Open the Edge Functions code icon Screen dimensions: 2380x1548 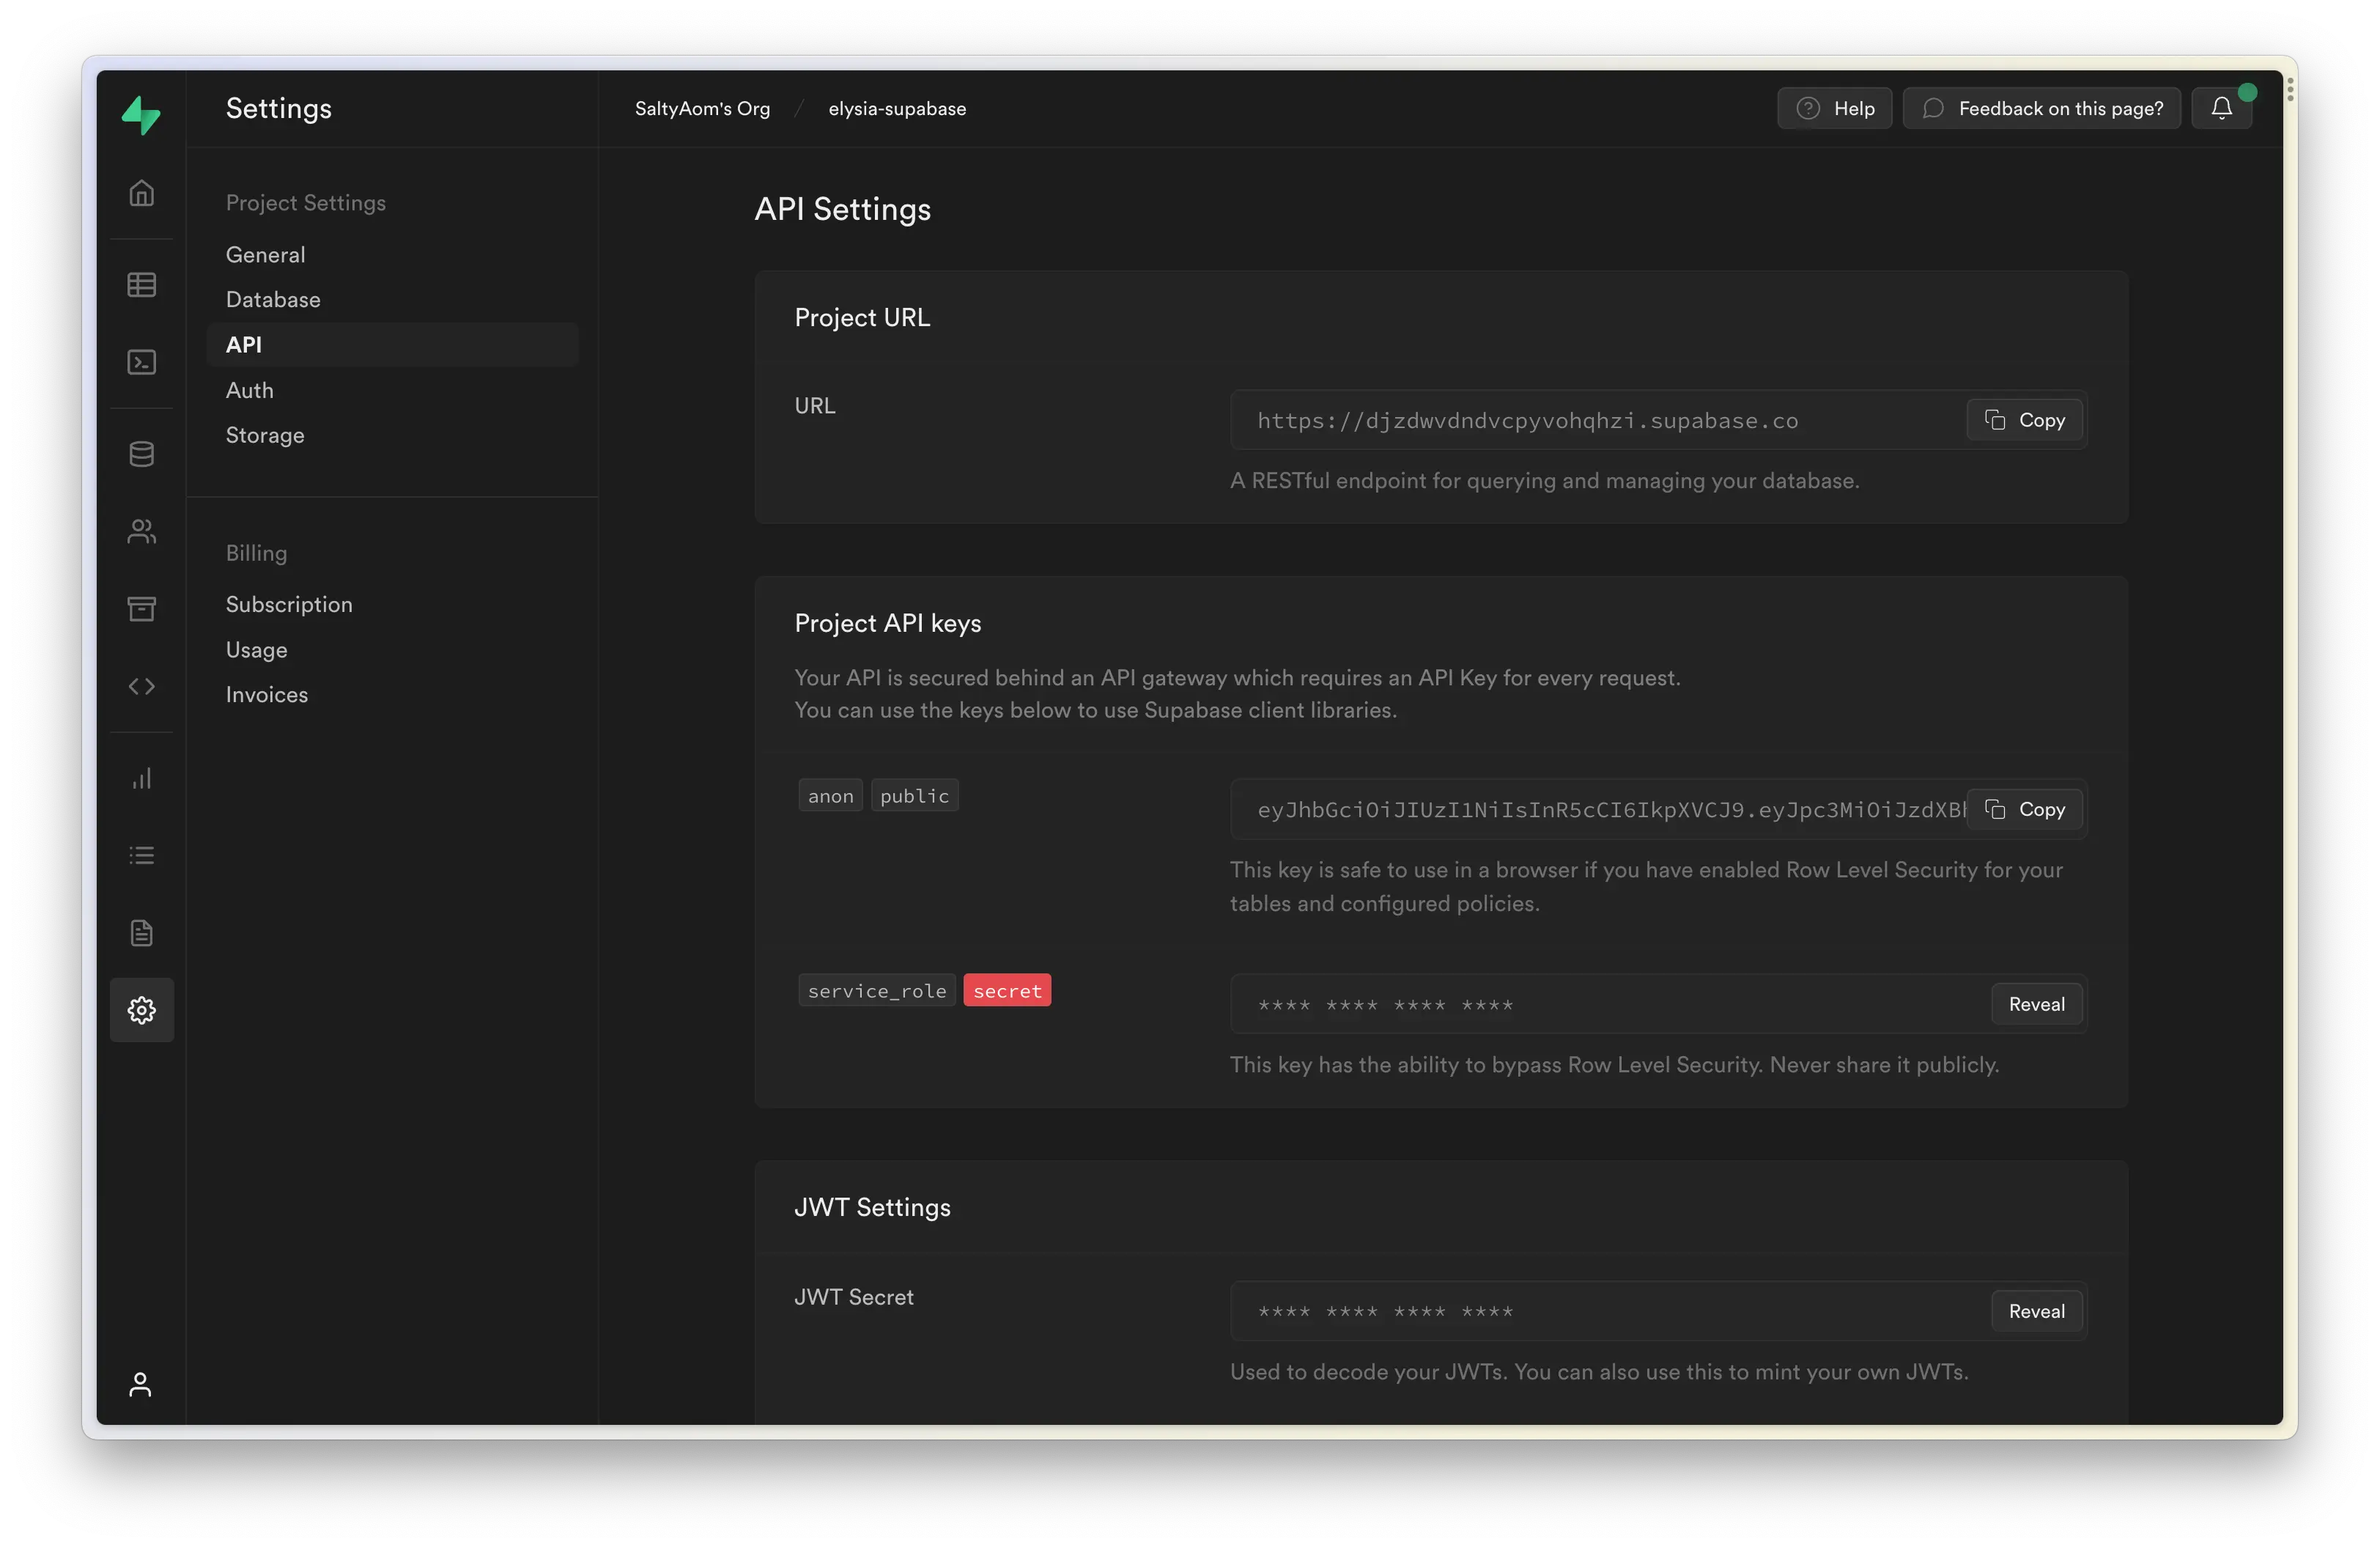pos(141,686)
